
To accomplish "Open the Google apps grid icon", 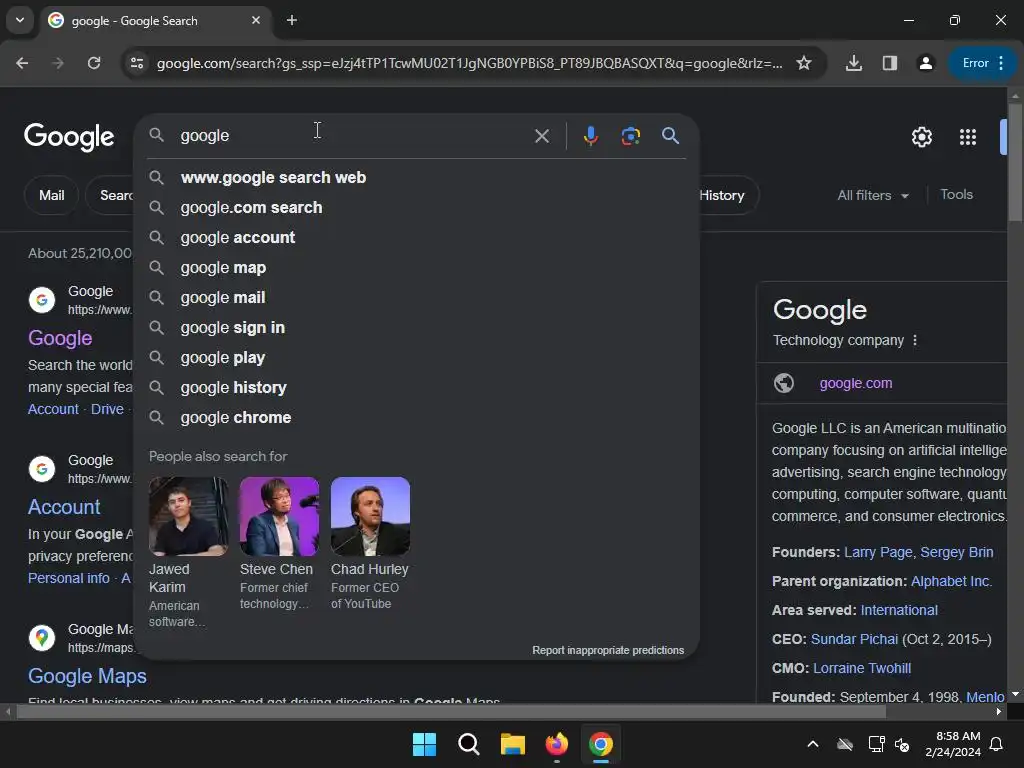I will (968, 137).
